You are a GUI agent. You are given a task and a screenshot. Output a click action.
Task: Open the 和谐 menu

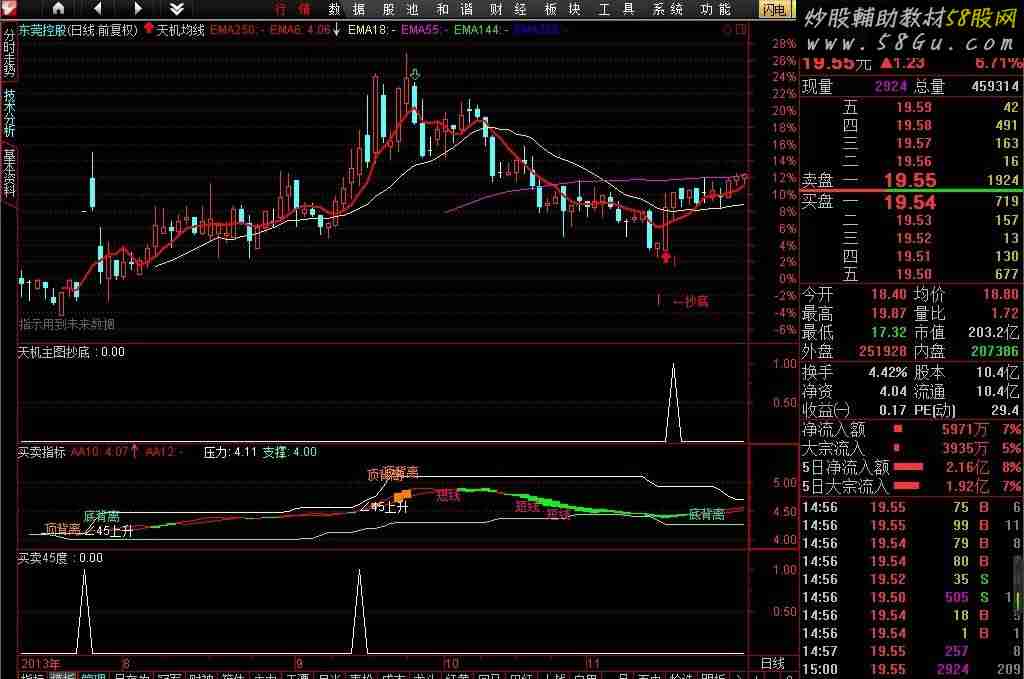point(455,9)
